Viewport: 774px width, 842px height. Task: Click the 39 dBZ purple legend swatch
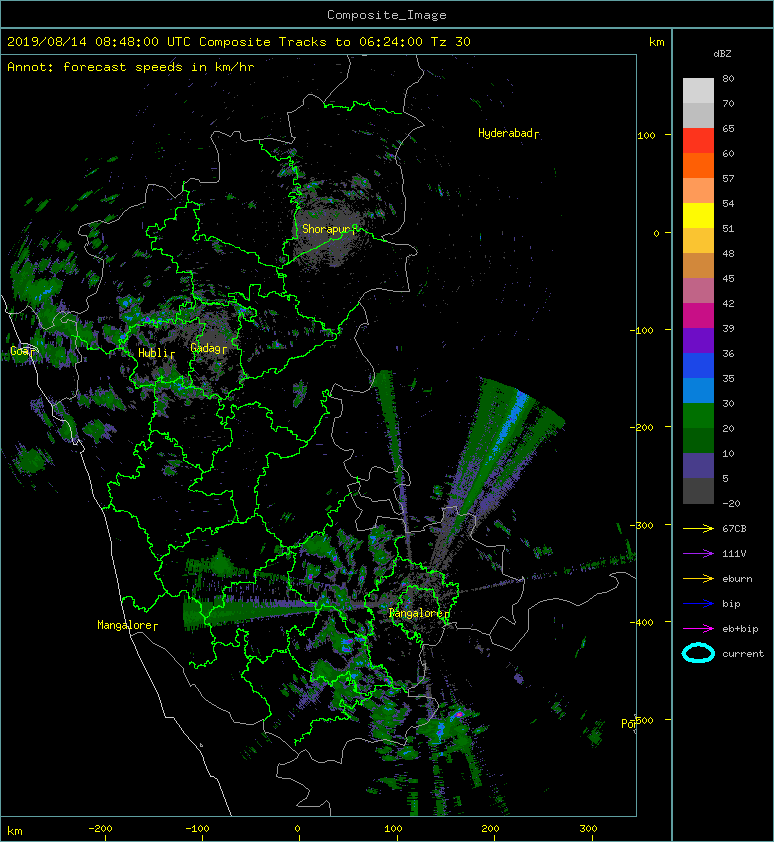pos(698,340)
